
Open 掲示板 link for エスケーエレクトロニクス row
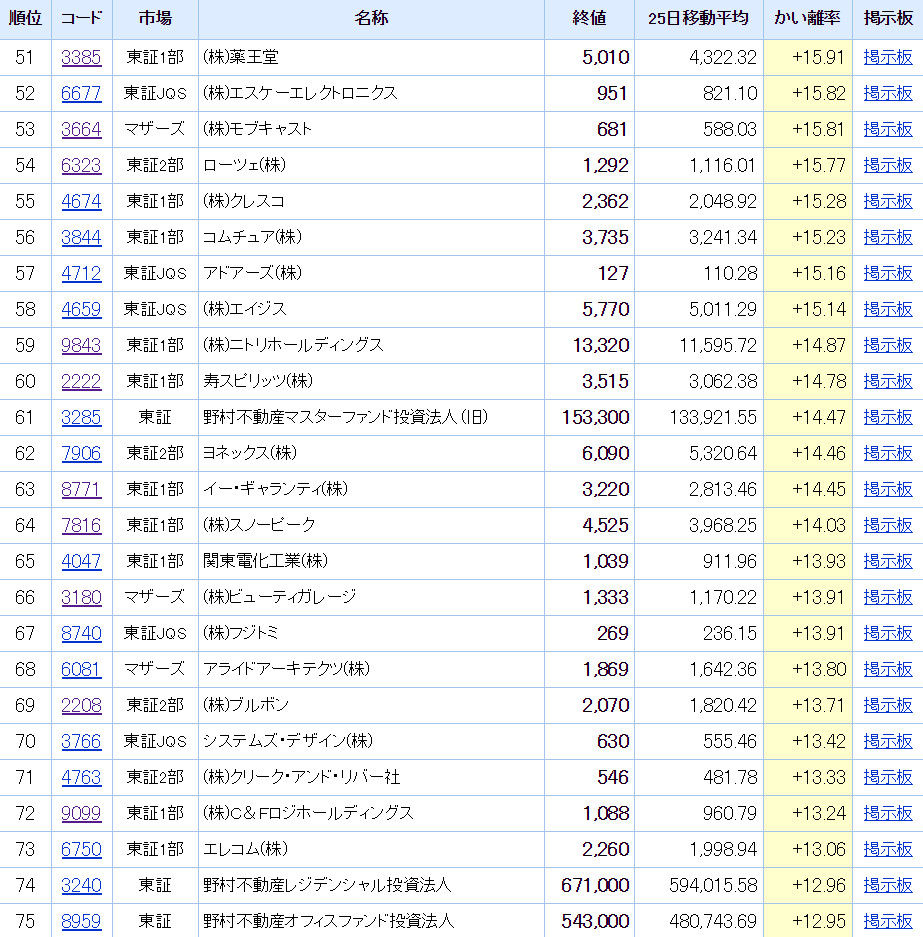point(888,93)
